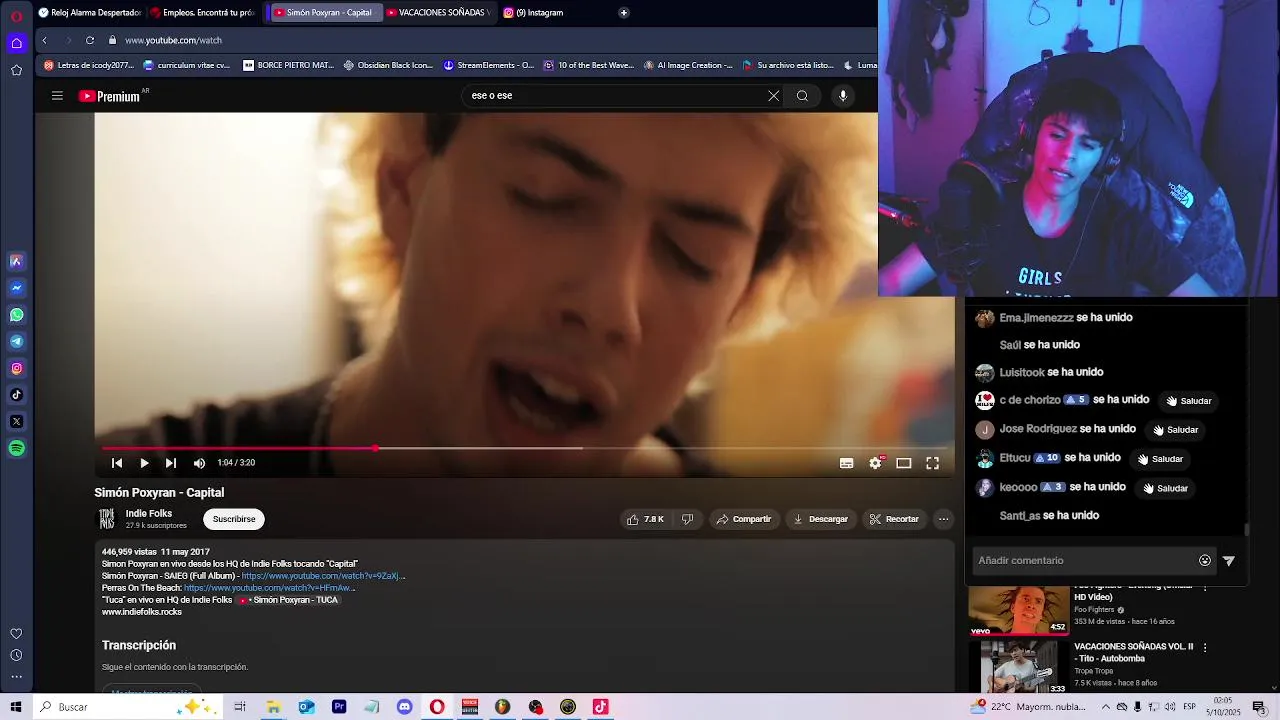1280x720 pixels.
Task: Share the video with Compartir
Action: (x=744, y=519)
